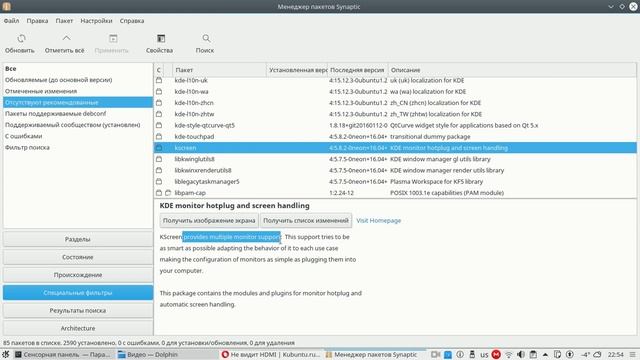Click the updates arrow circle tray icon

pos(569,354)
